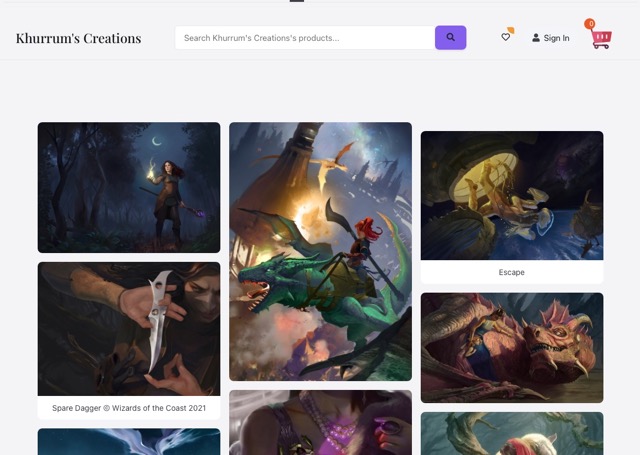Viewport: 640px width, 455px height.
Task: Open the moonlit forest sorceress artwork
Action: point(129,187)
